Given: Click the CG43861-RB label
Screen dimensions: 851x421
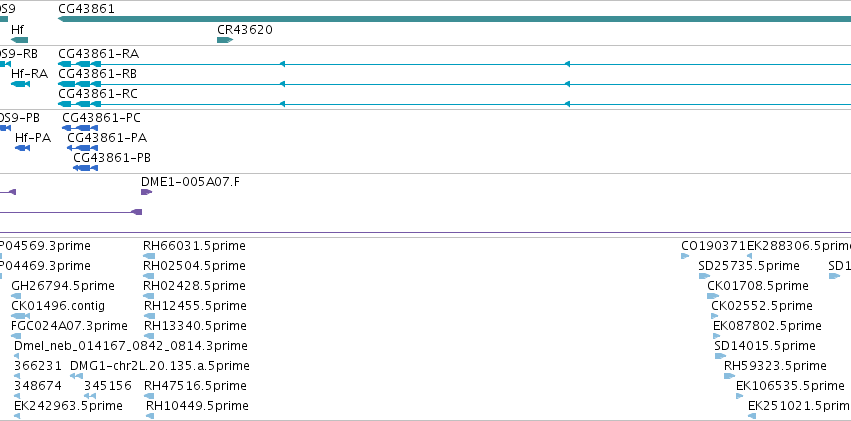Looking at the screenshot, I should 97,74.
